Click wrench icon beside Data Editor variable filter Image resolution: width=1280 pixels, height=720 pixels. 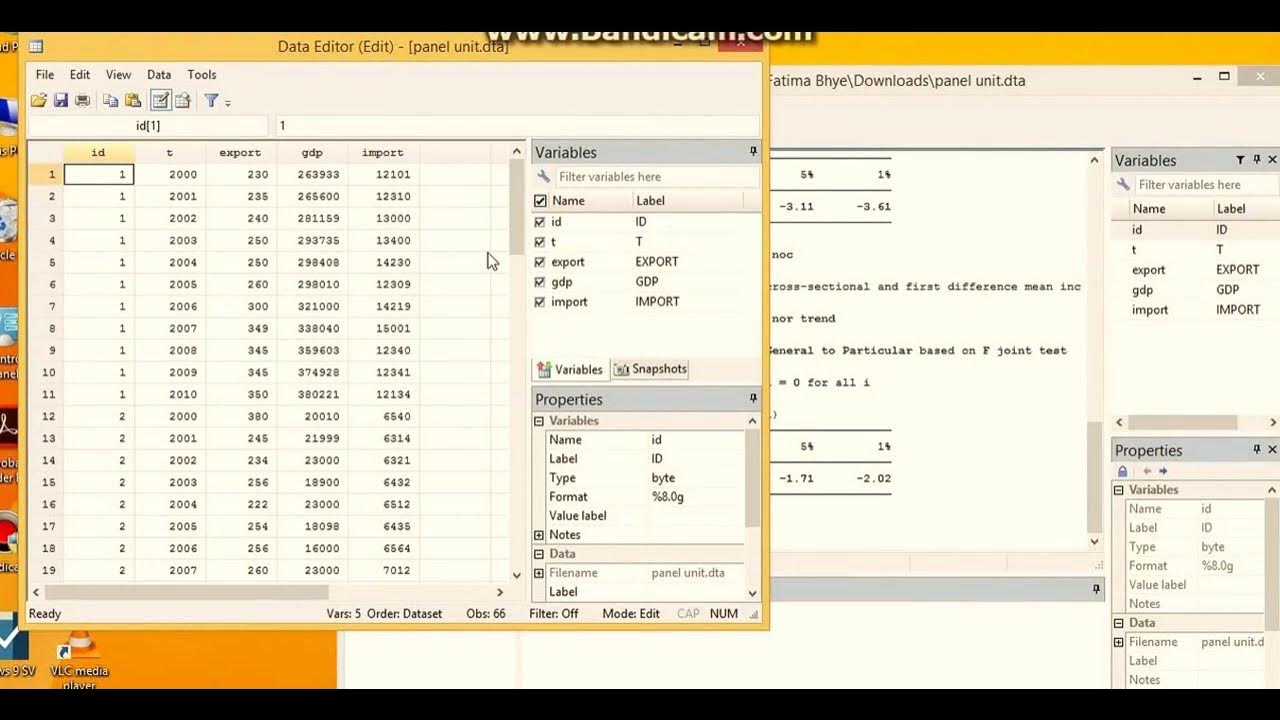coord(544,177)
